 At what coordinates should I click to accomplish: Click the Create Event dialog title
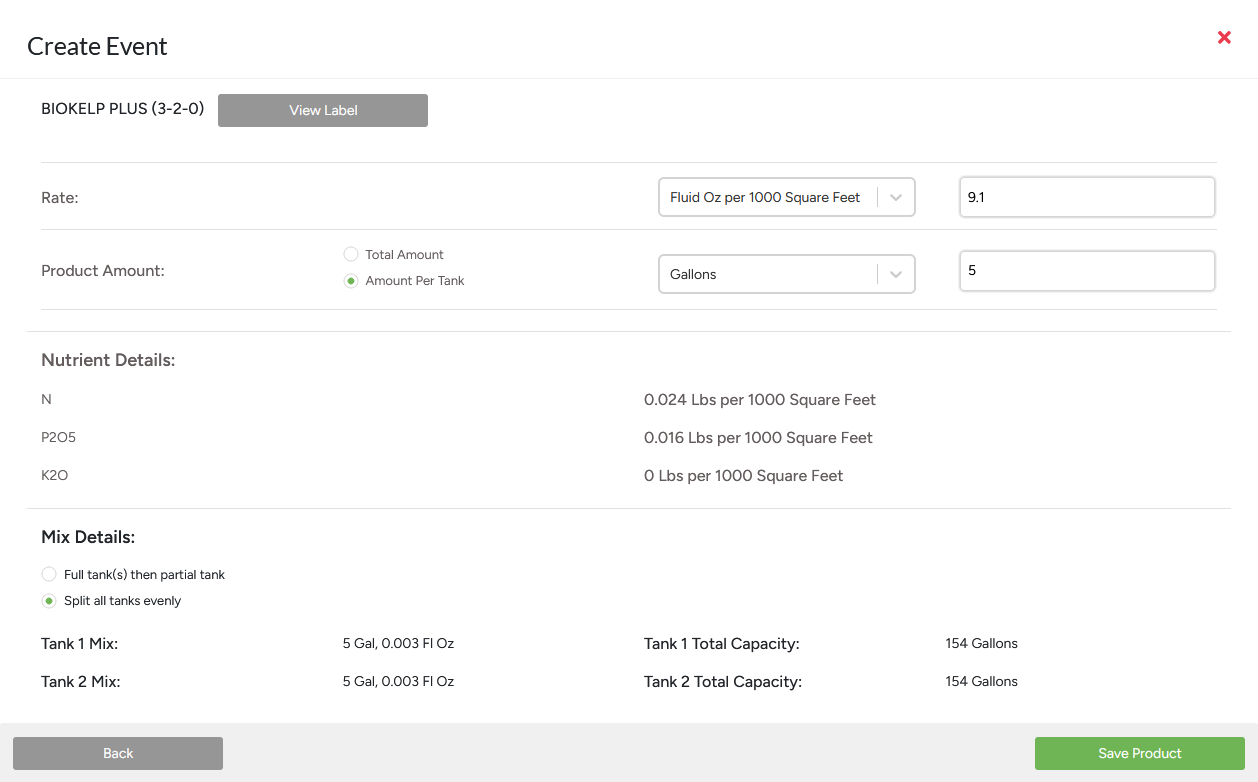97,47
